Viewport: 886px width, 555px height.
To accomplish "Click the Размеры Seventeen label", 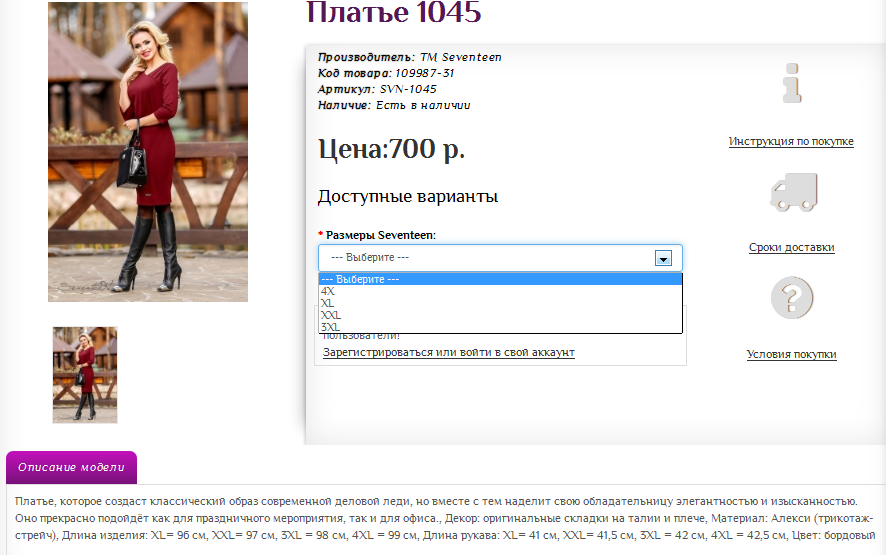I will coord(380,235).
